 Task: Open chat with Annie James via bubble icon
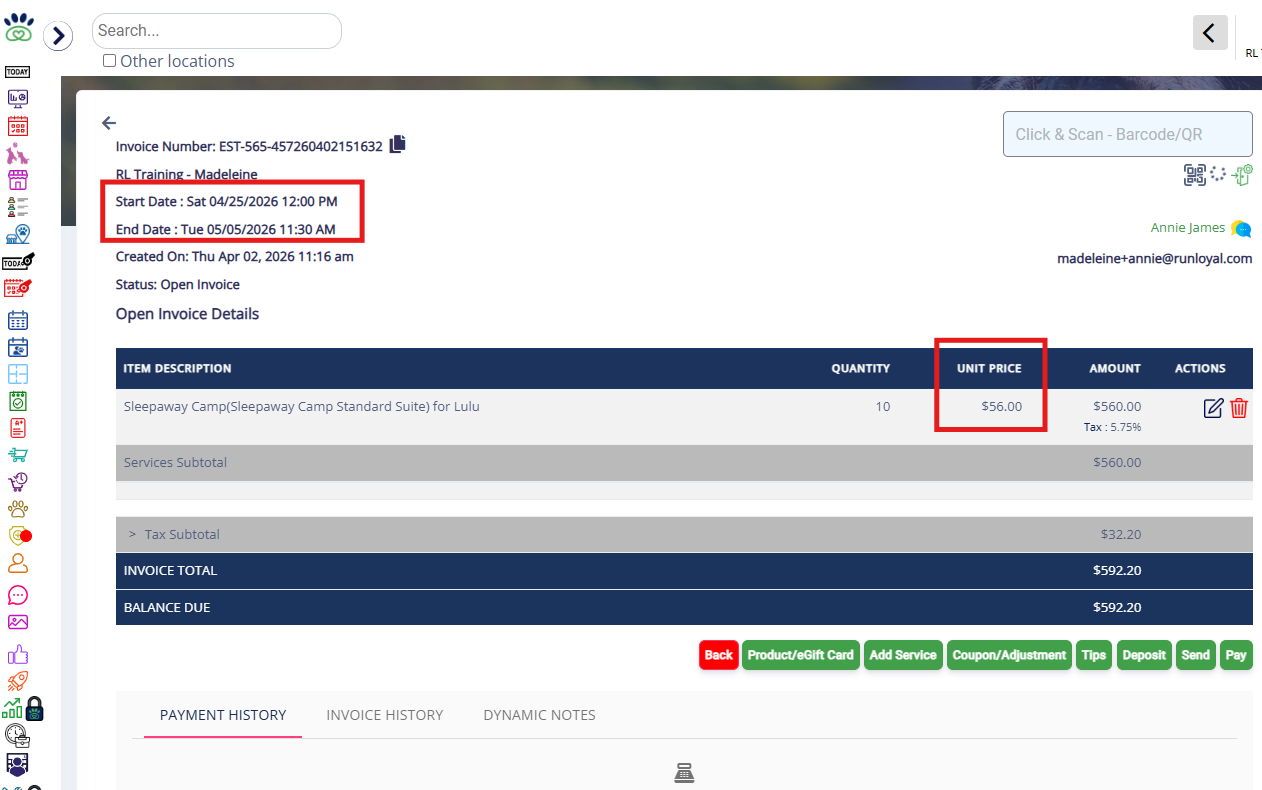(1241, 229)
